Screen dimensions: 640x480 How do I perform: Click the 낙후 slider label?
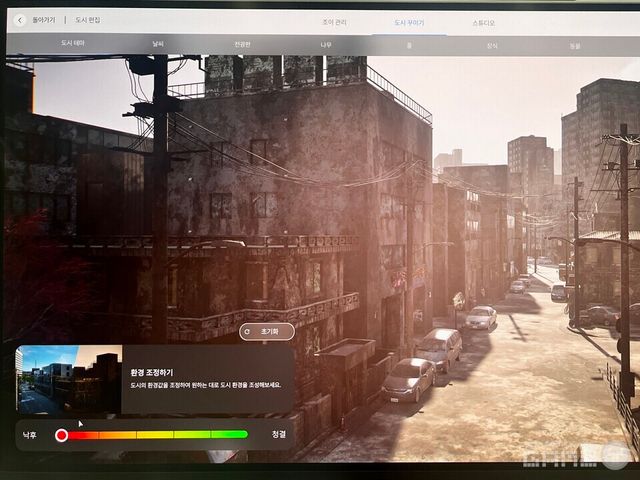point(31,435)
